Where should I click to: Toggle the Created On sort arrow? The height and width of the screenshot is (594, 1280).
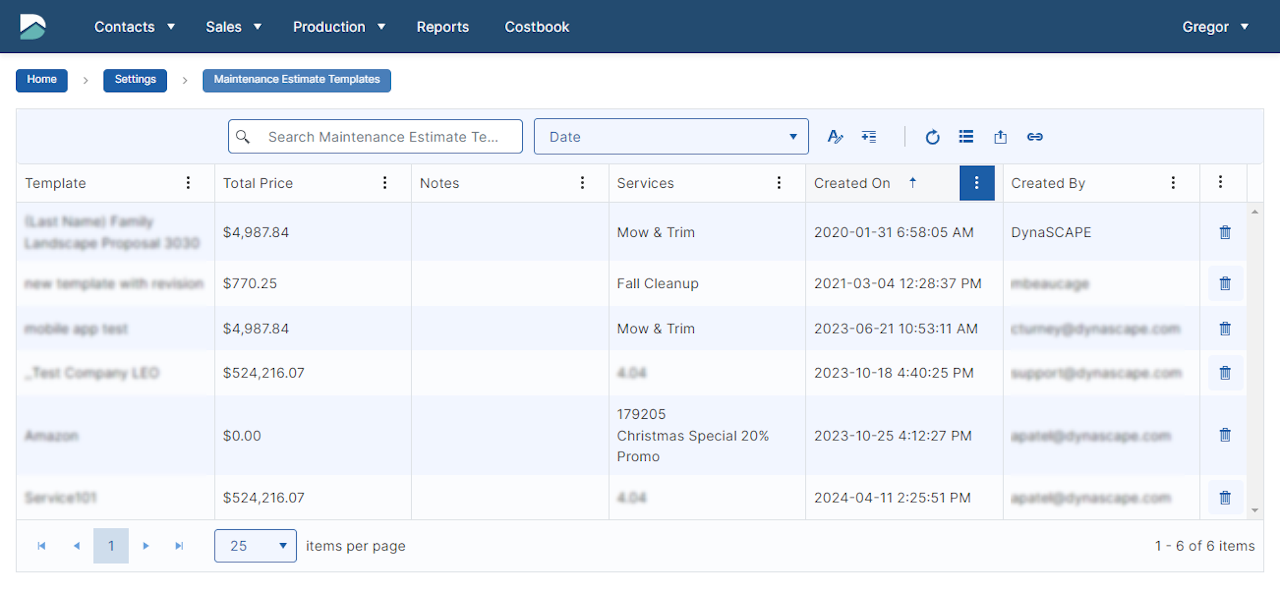(x=912, y=183)
